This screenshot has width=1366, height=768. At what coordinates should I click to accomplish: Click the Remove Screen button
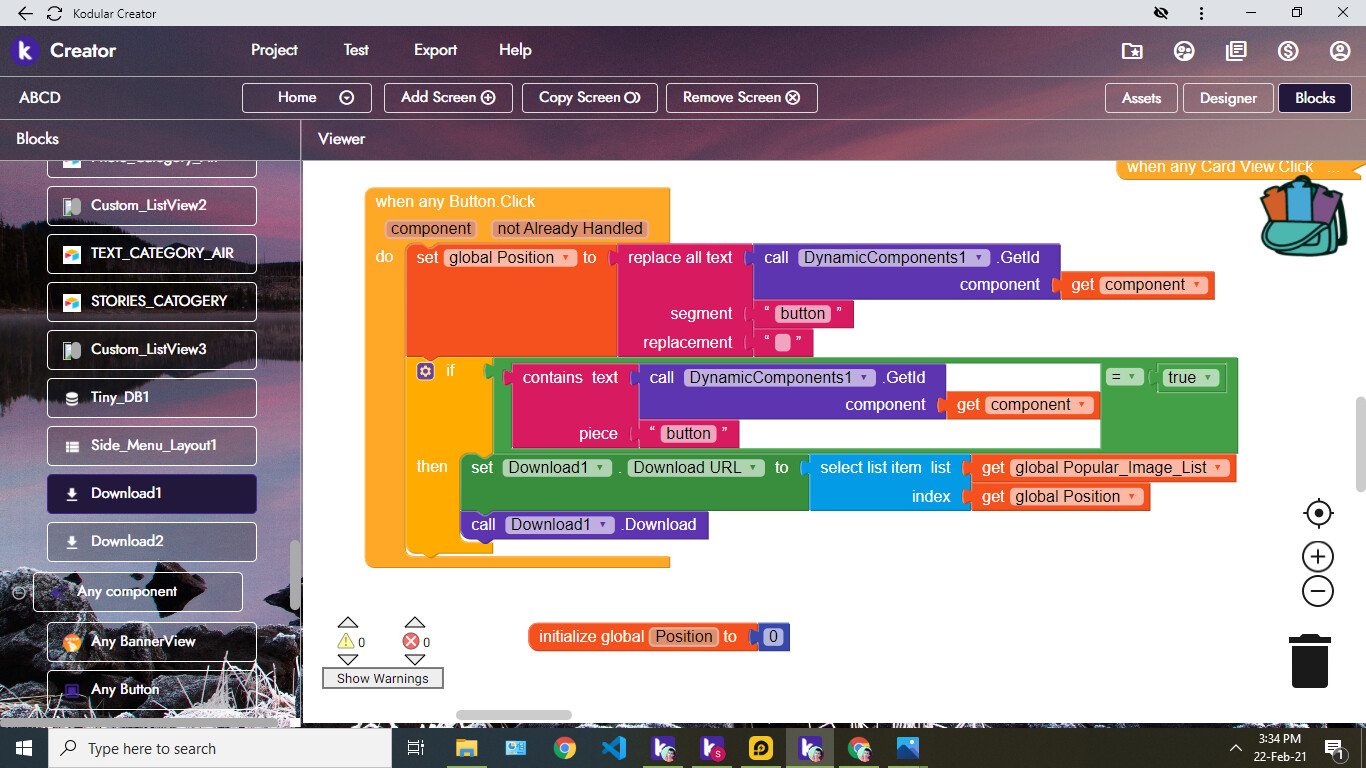(741, 98)
